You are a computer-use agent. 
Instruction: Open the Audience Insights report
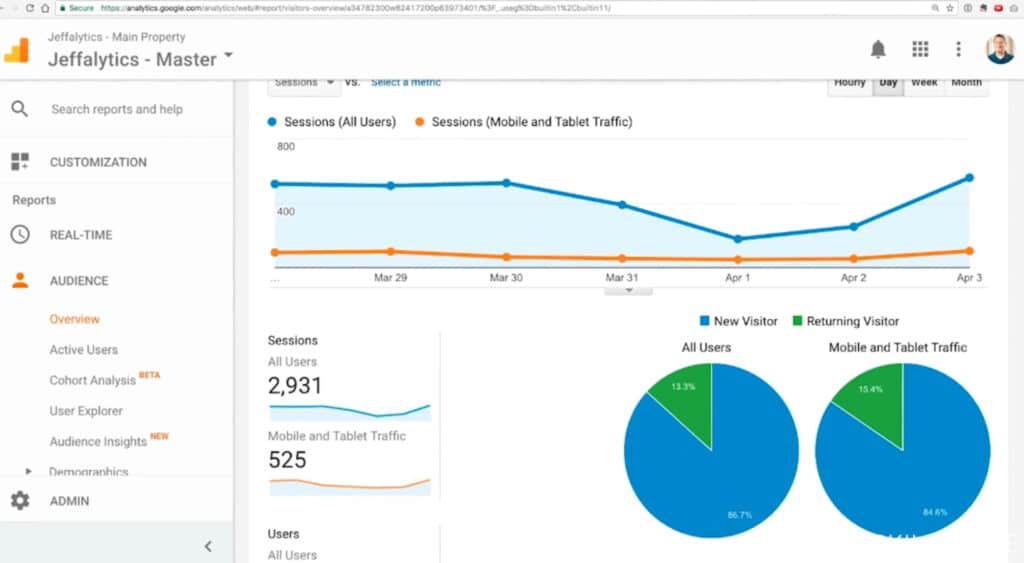click(x=98, y=442)
